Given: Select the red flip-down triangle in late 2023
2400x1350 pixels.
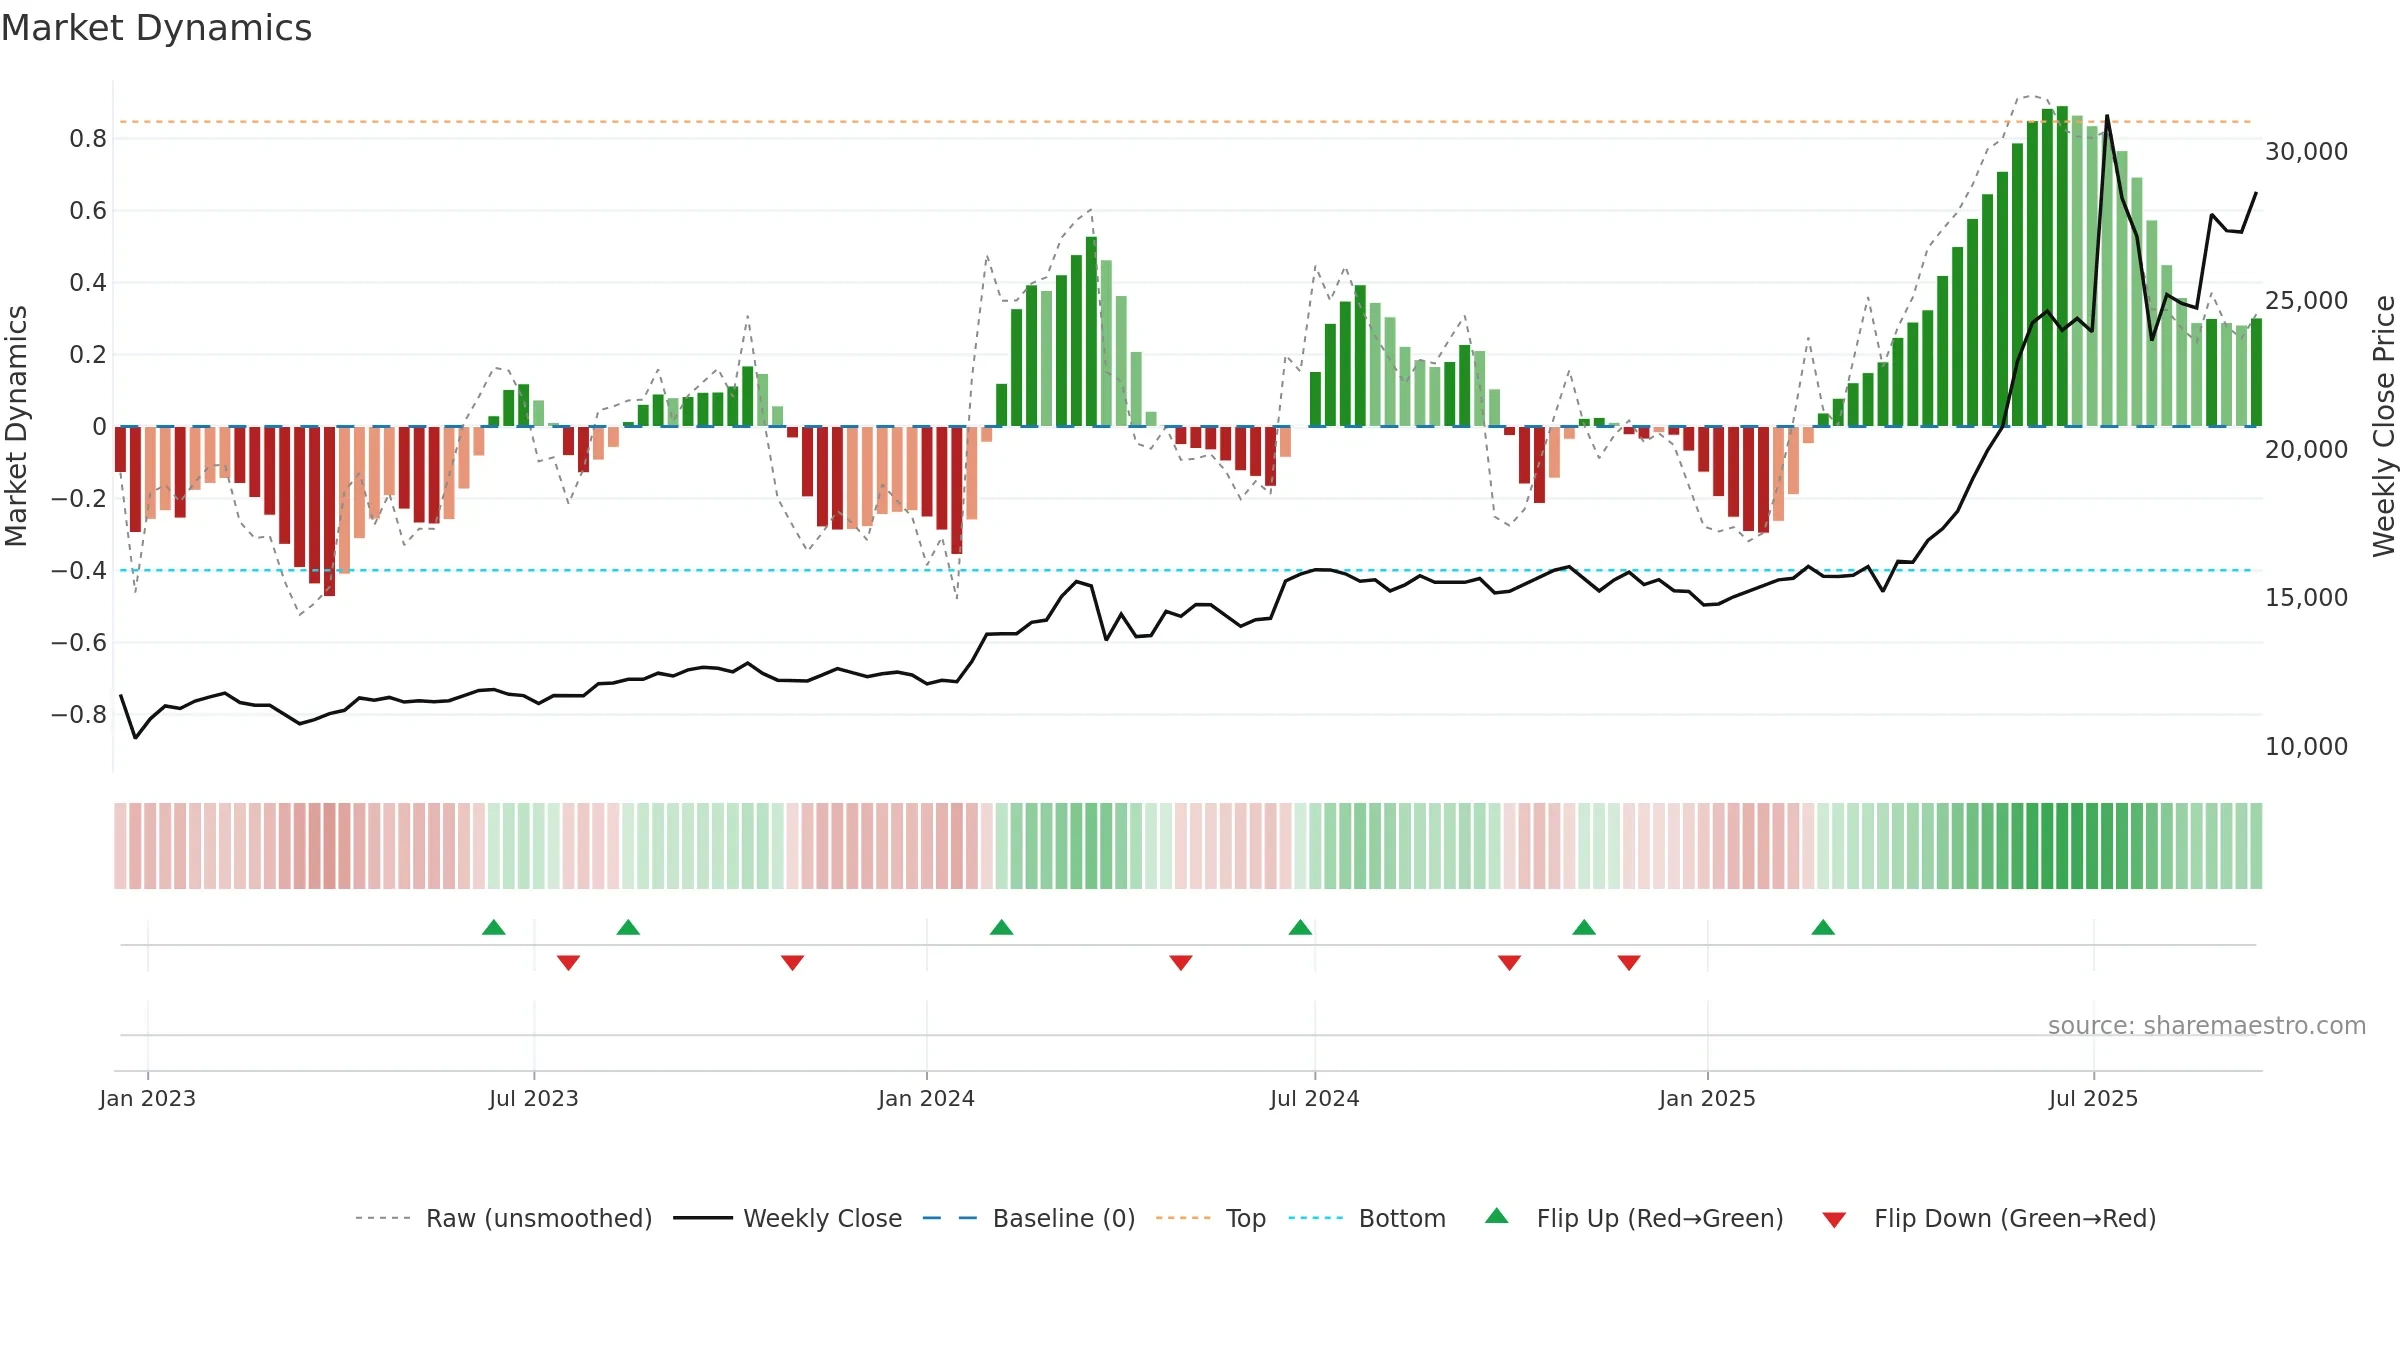Looking at the screenshot, I should (x=793, y=962).
